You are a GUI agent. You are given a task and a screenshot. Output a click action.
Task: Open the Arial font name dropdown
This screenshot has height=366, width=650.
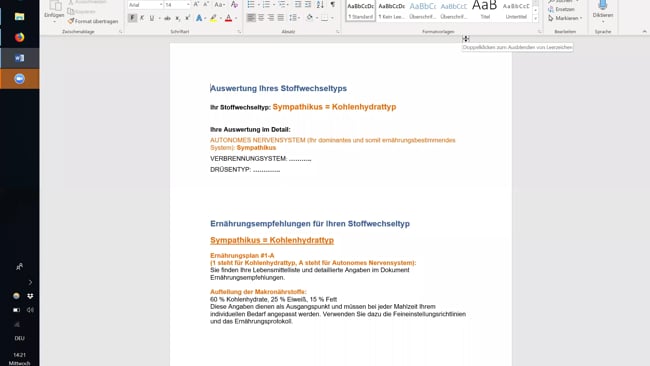[161, 5]
